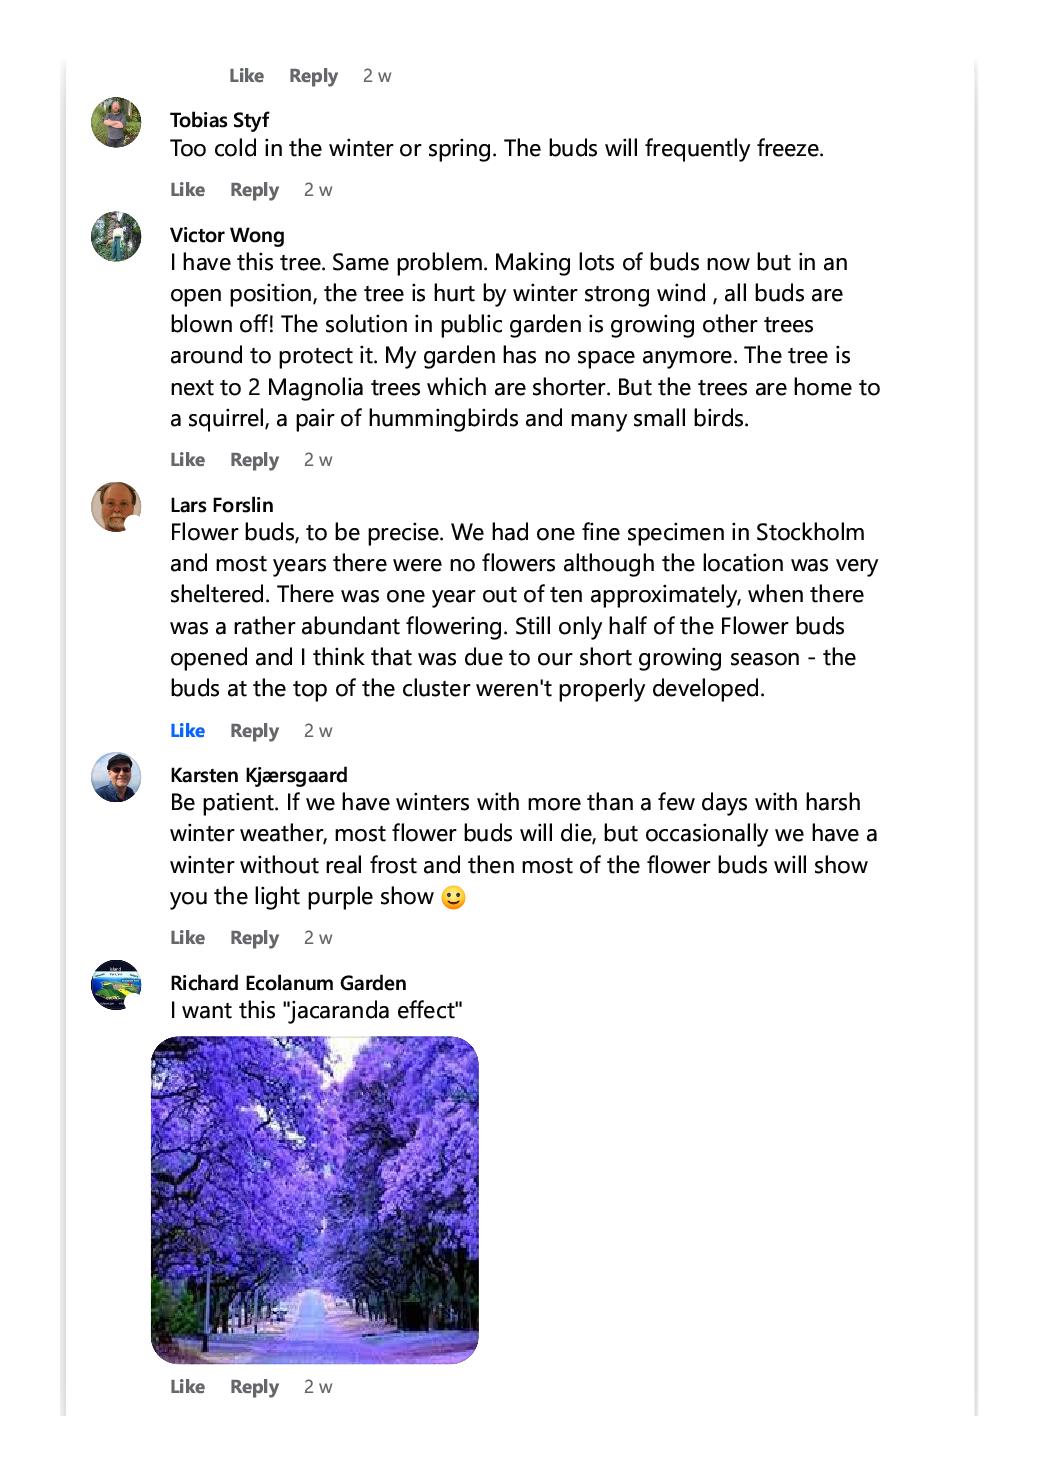The width and height of the screenshot is (1040, 1477).
Task: Open the Victor Wong name link
Action: click(227, 235)
